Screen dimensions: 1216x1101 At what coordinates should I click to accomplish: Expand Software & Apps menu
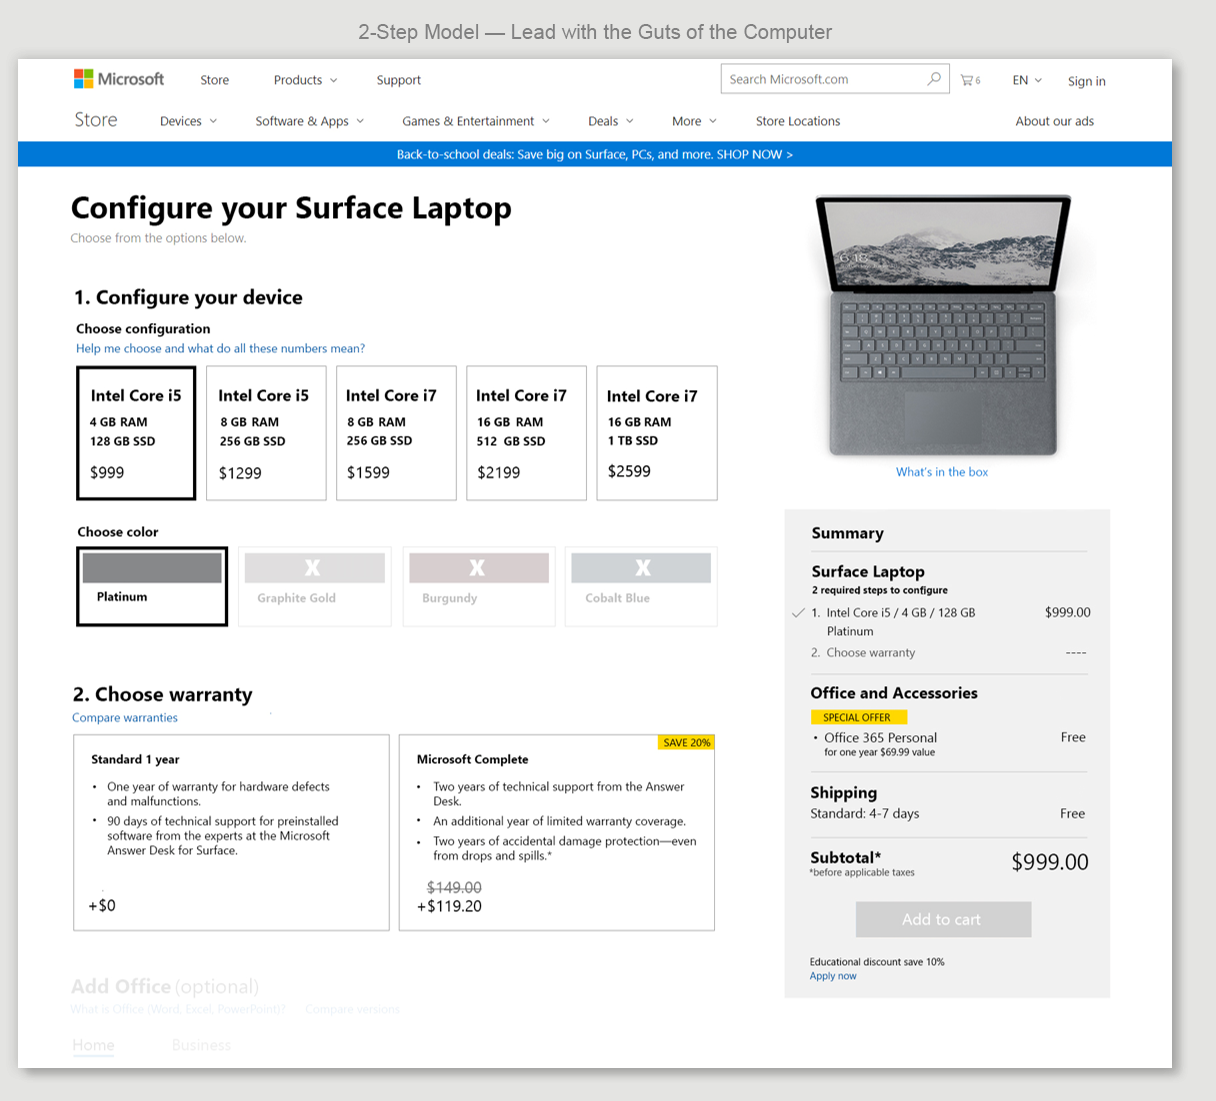coord(309,121)
